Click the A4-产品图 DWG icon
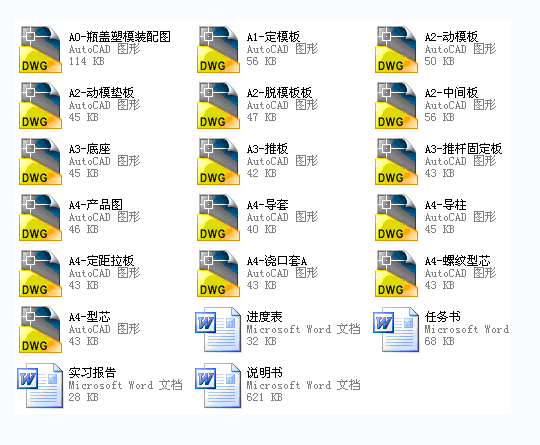 pyautogui.click(x=41, y=217)
